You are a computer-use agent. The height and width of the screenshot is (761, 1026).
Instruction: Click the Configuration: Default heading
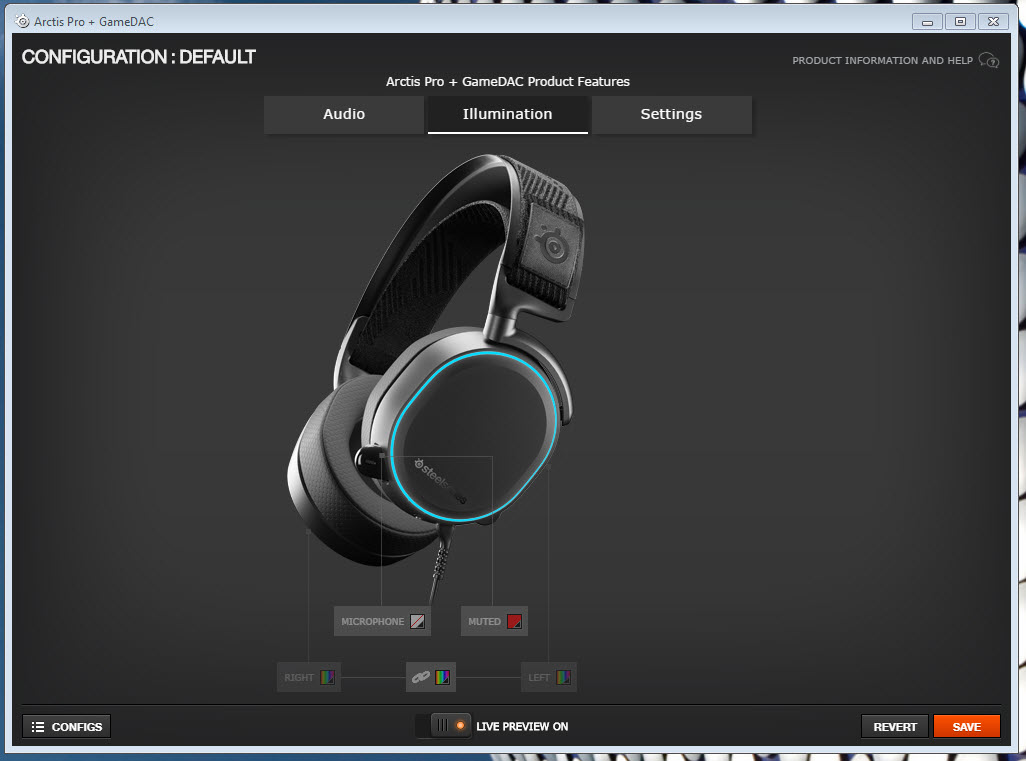click(139, 58)
